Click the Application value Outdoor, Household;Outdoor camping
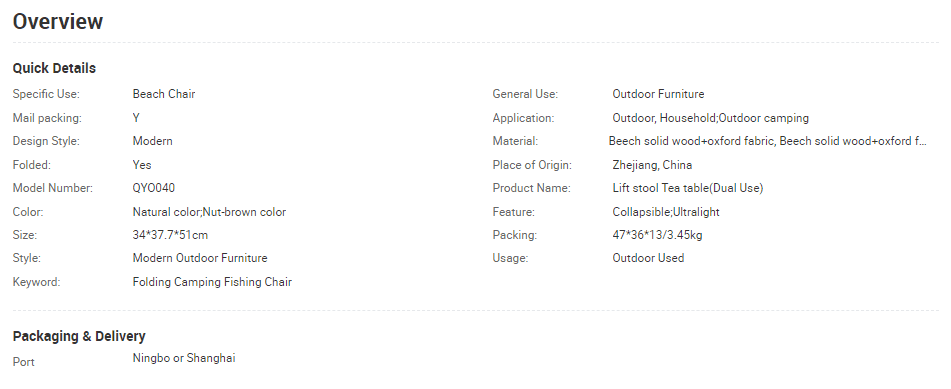This screenshot has height=389, width=951. point(710,118)
